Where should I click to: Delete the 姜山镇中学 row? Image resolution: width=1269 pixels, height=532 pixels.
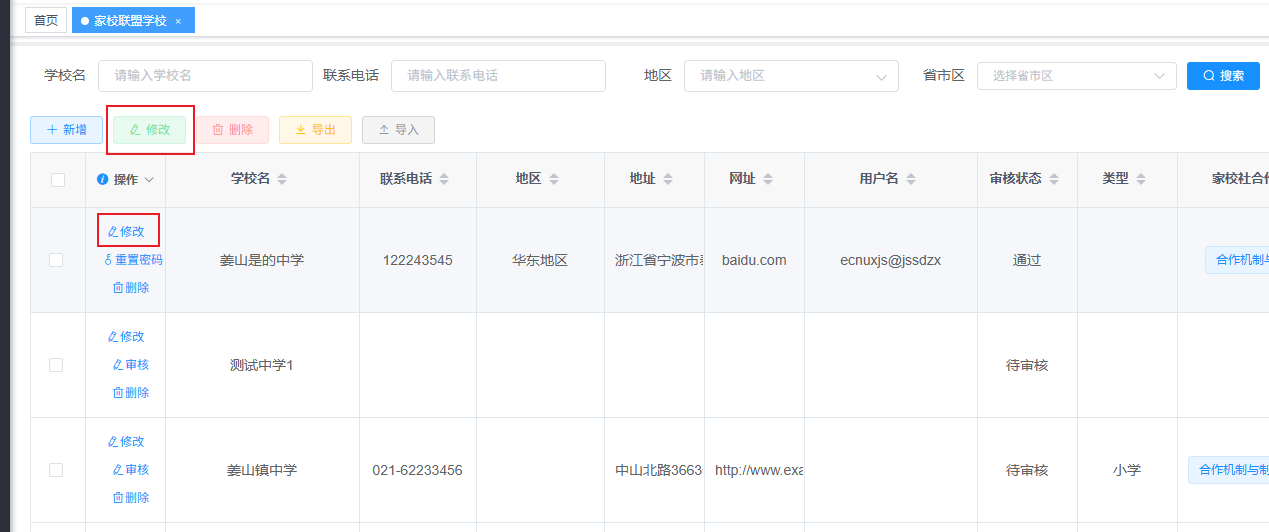pyautogui.click(x=131, y=498)
